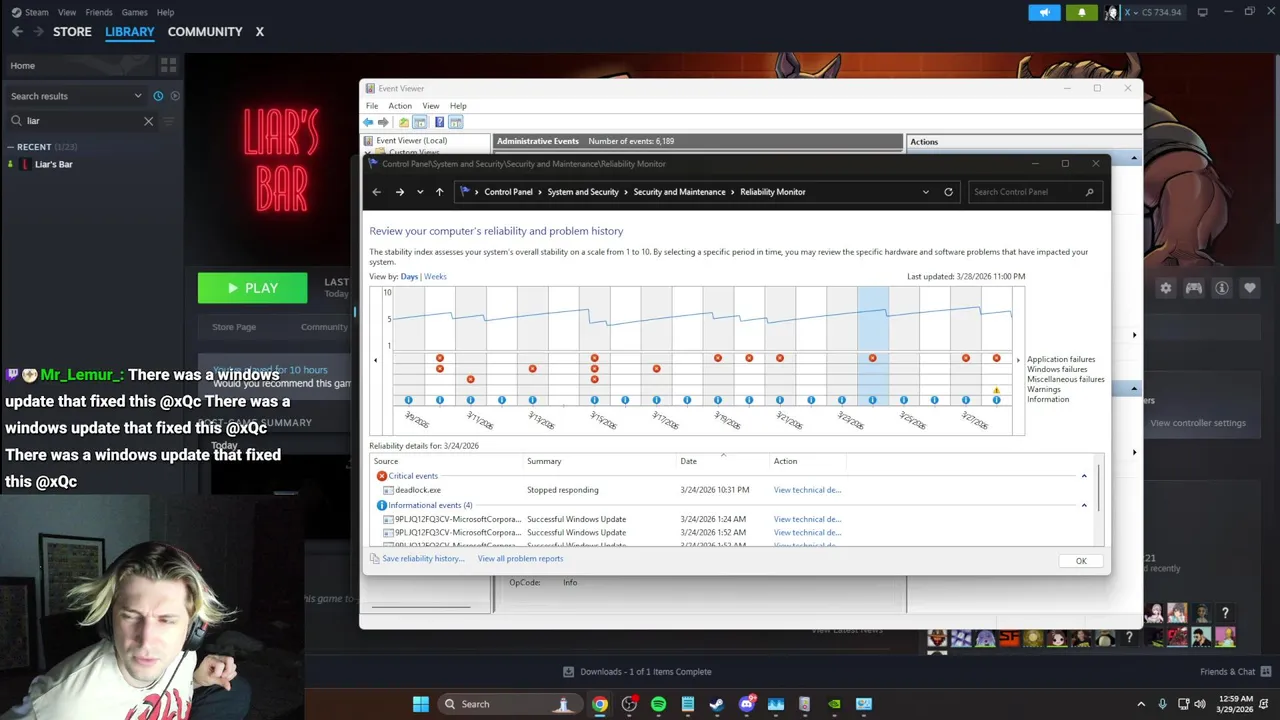Select Security and Maintenance breadcrumb
The image size is (1280, 720).
679,192
